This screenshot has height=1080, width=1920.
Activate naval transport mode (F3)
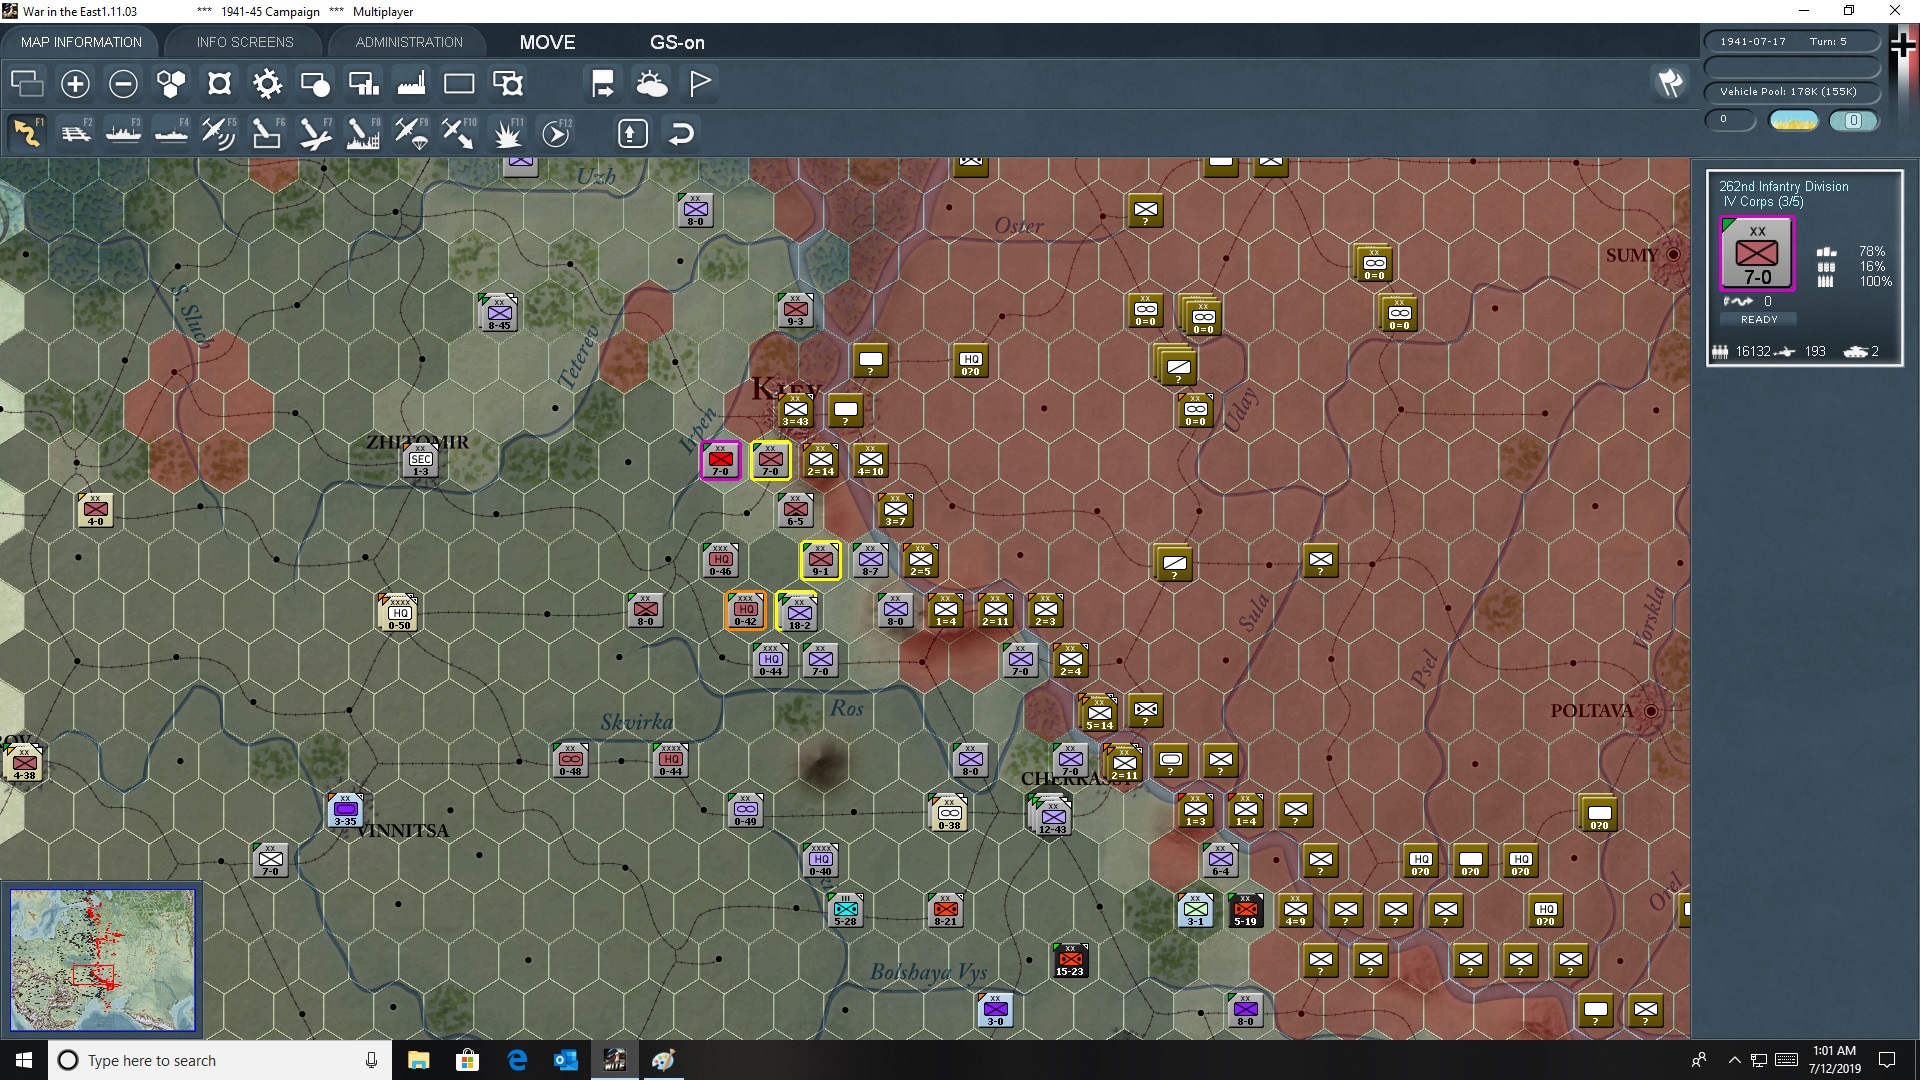point(124,133)
